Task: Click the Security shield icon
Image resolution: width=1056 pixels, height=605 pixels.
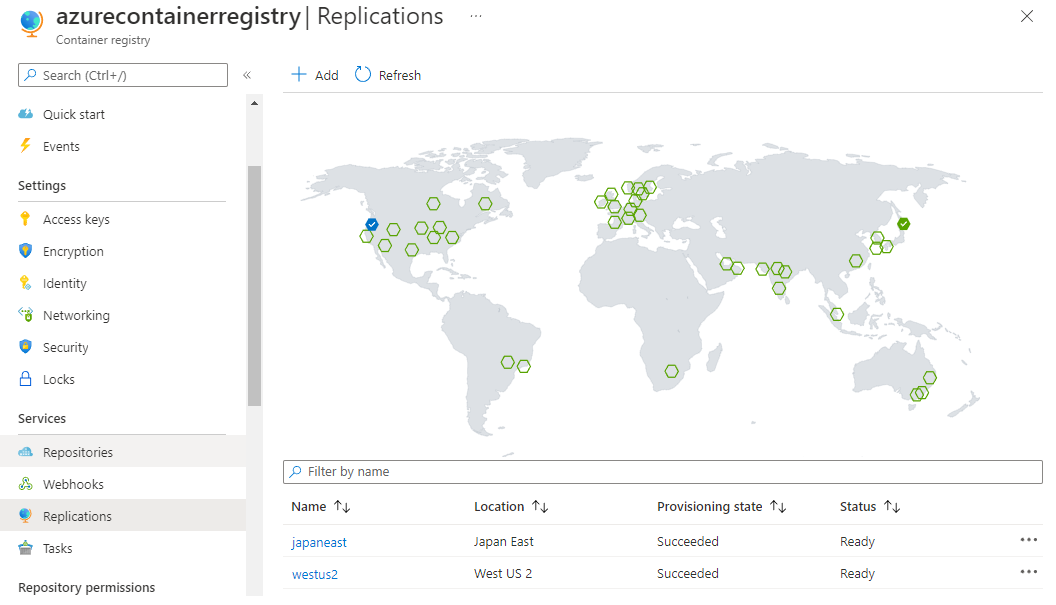Action: click(x=26, y=346)
